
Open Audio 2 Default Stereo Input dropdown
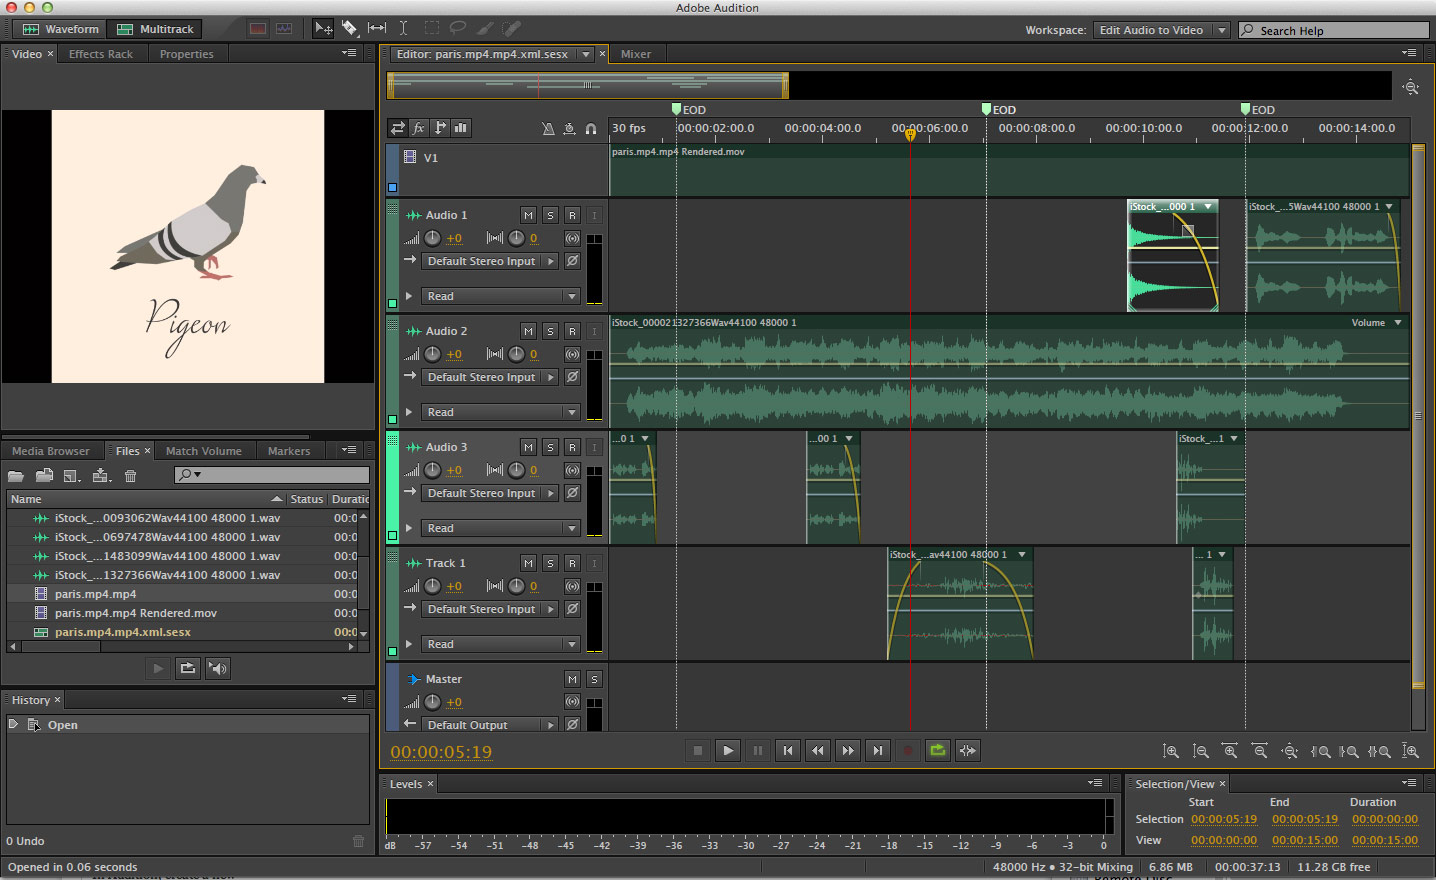click(x=490, y=377)
